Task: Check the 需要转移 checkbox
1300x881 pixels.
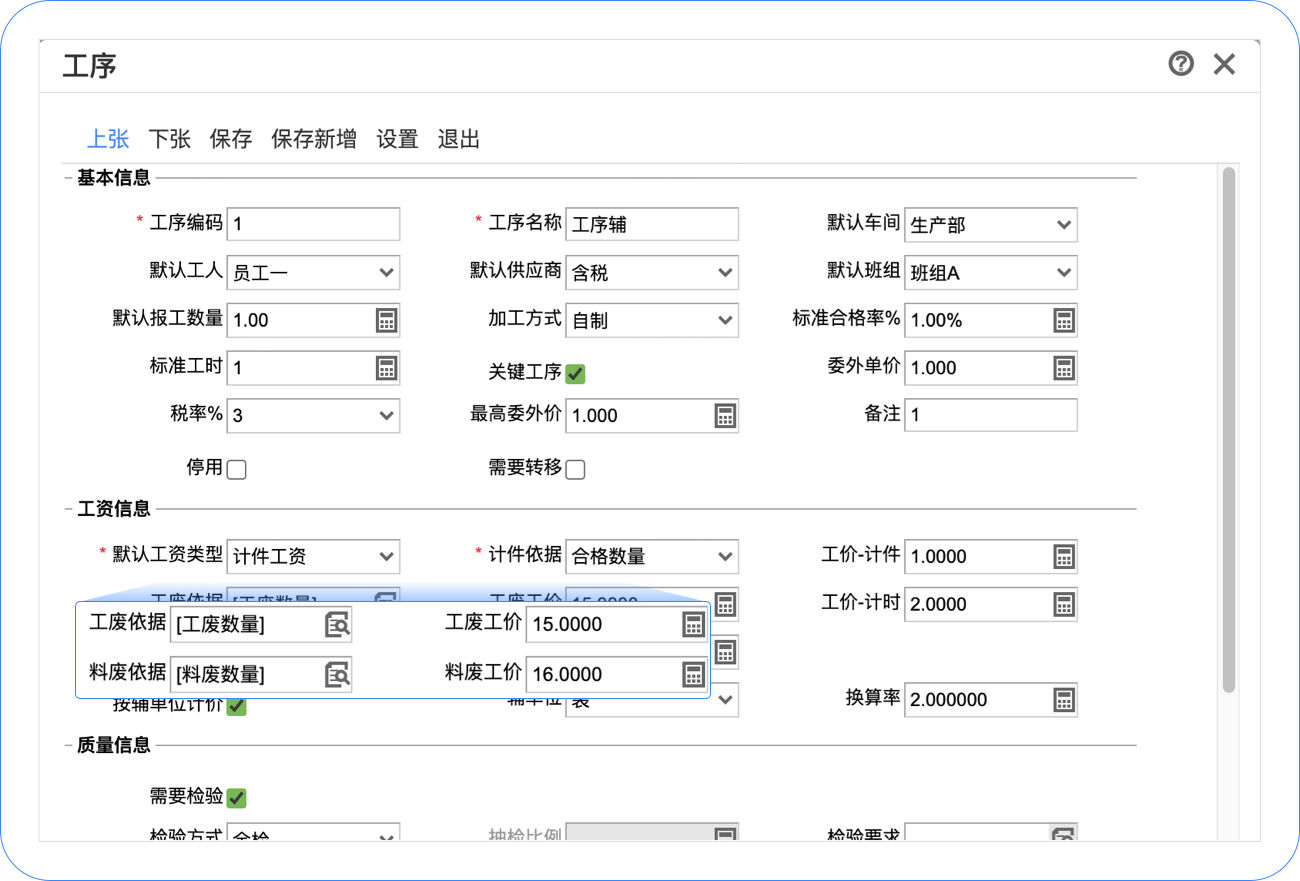Action: [x=575, y=468]
